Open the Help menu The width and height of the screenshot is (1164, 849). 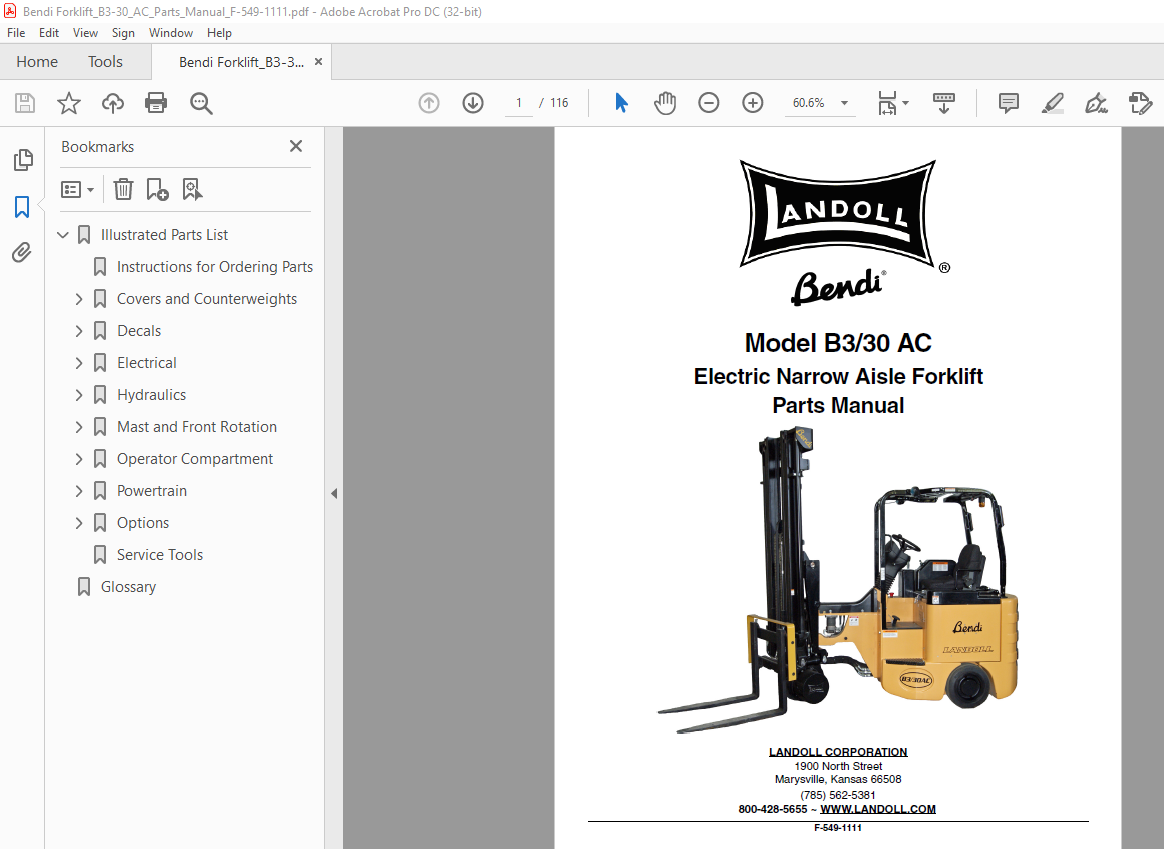[219, 33]
